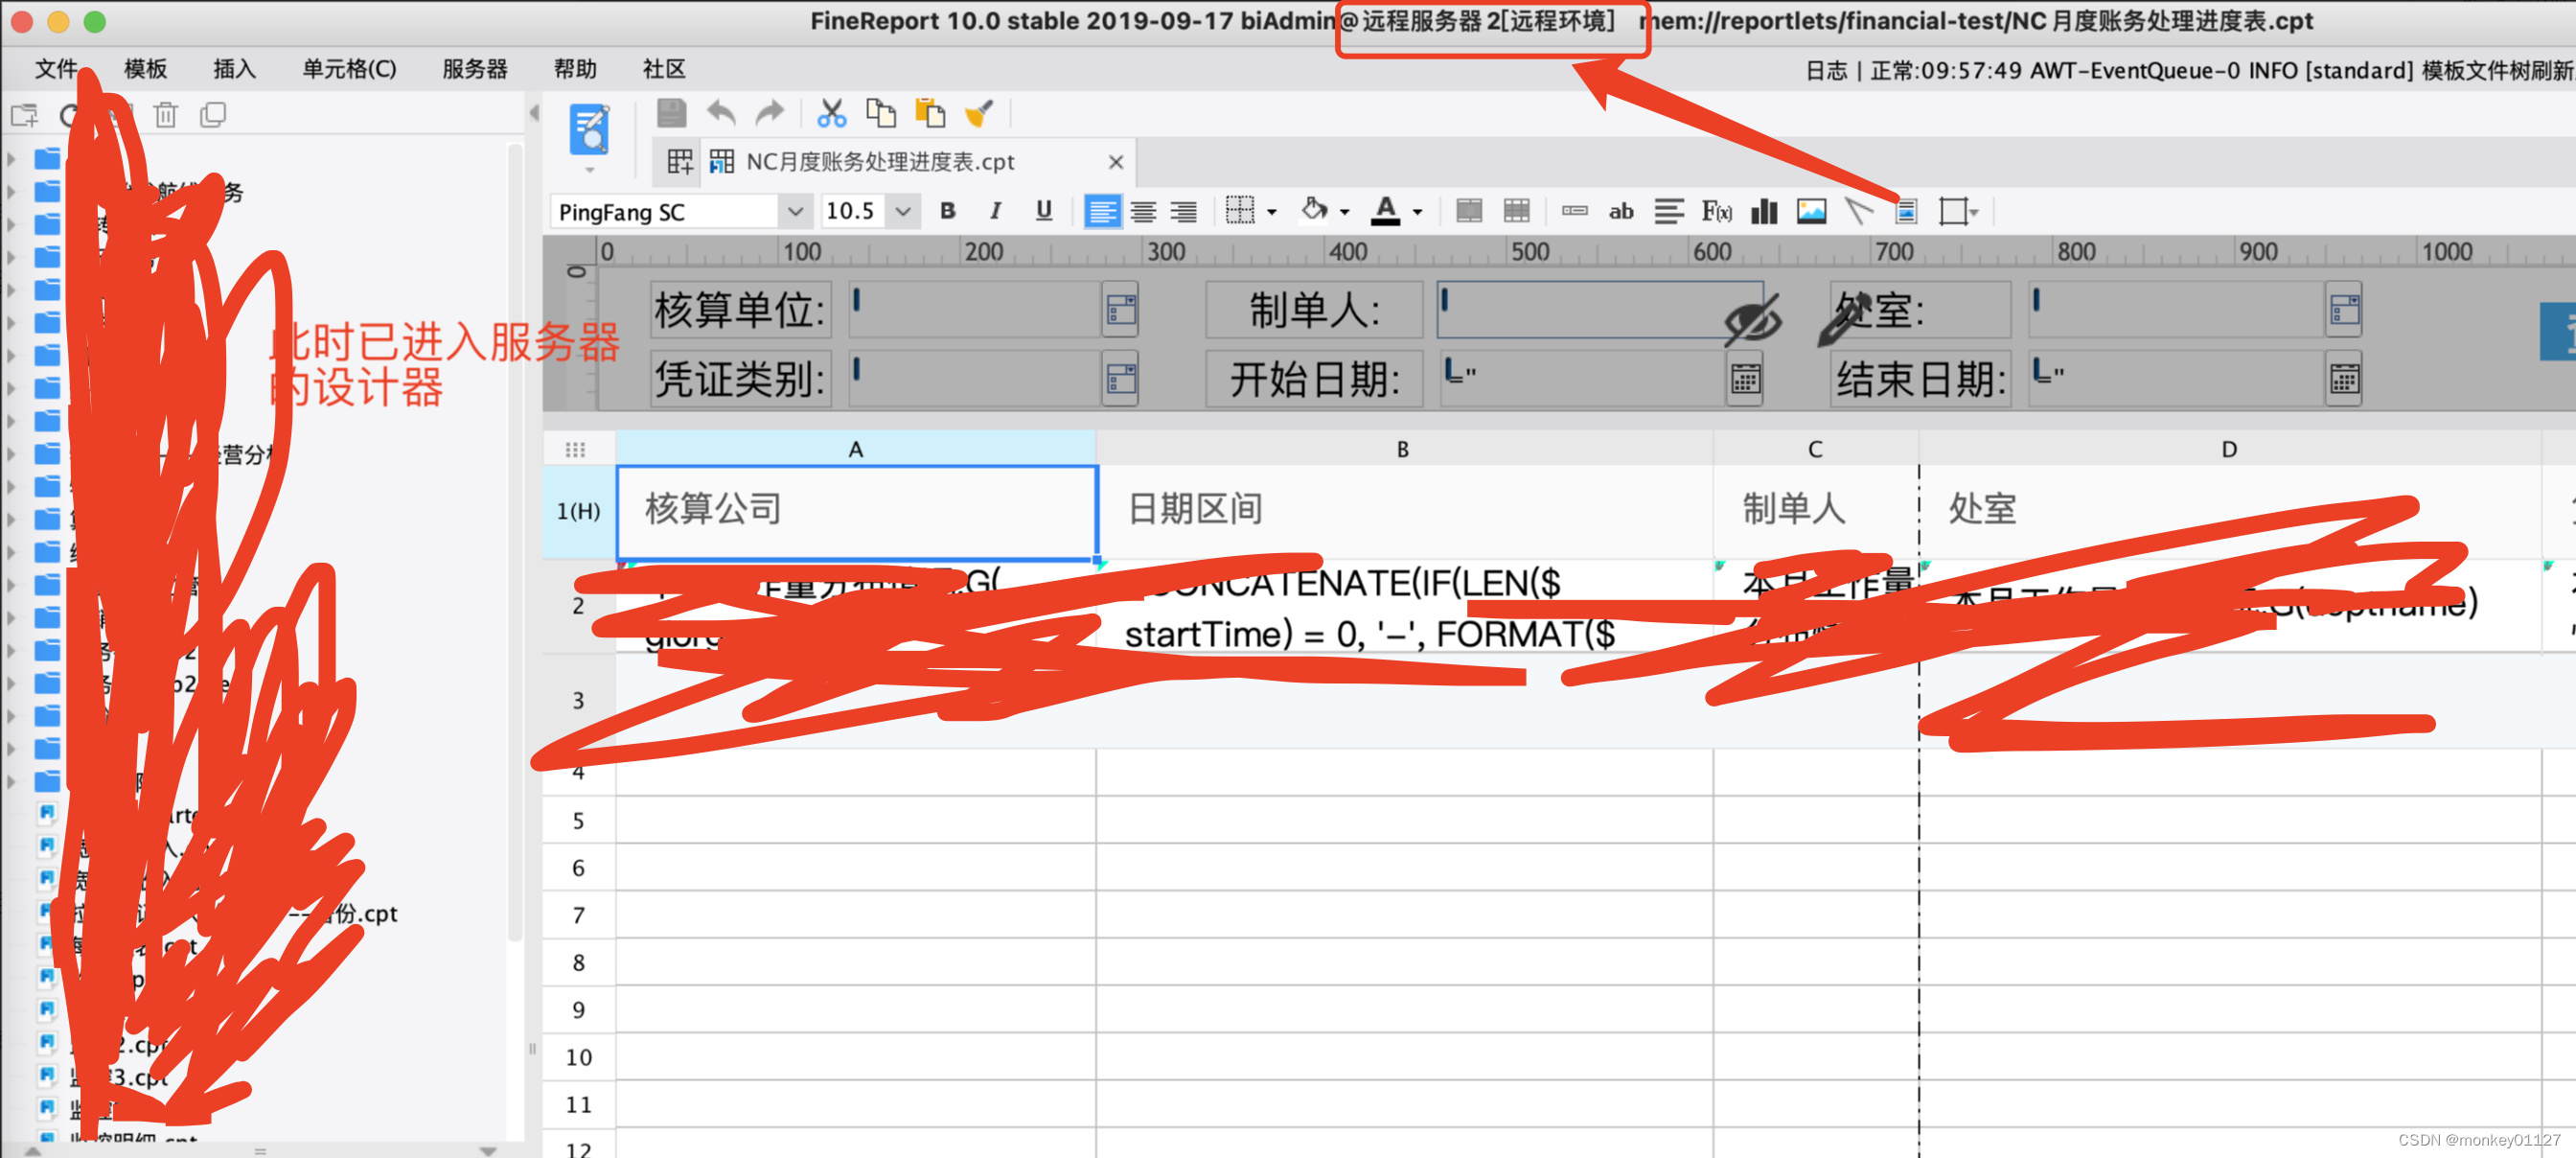This screenshot has width=2576, height=1158.
Task: Open the cell border style dropdown arrow
Action: (1271, 212)
